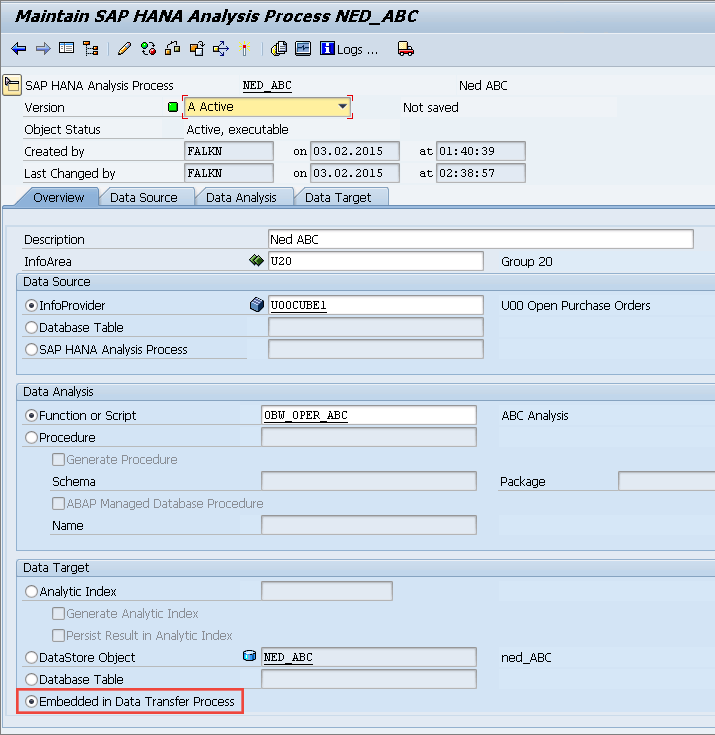Check Persist Result in Analytic Index
The width and height of the screenshot is (715, 735).
click(x=59, y=636)
